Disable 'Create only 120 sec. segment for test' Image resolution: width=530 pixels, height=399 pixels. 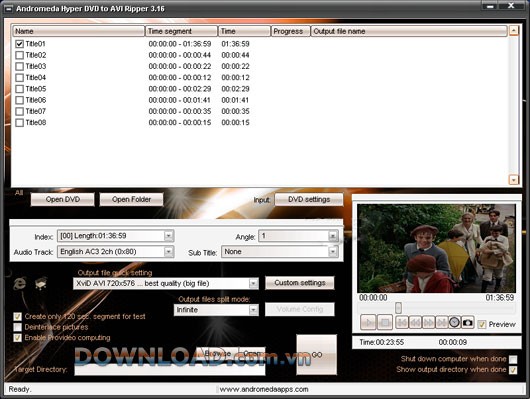[x=17, y=316]
